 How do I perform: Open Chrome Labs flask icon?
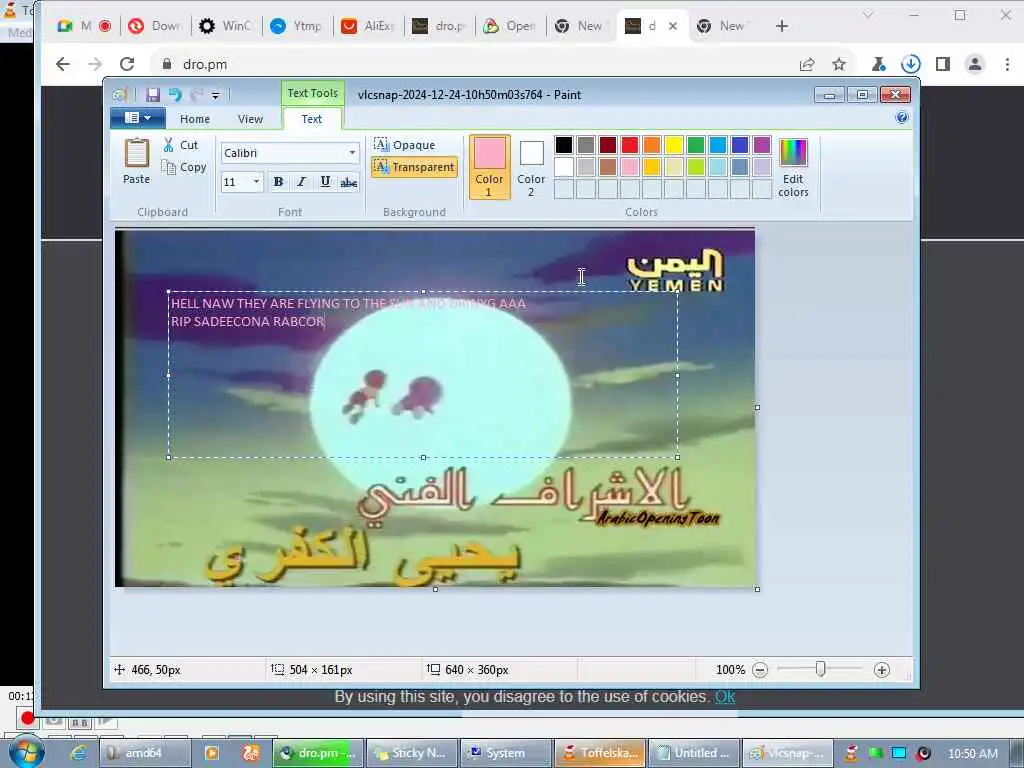(878, 64)
